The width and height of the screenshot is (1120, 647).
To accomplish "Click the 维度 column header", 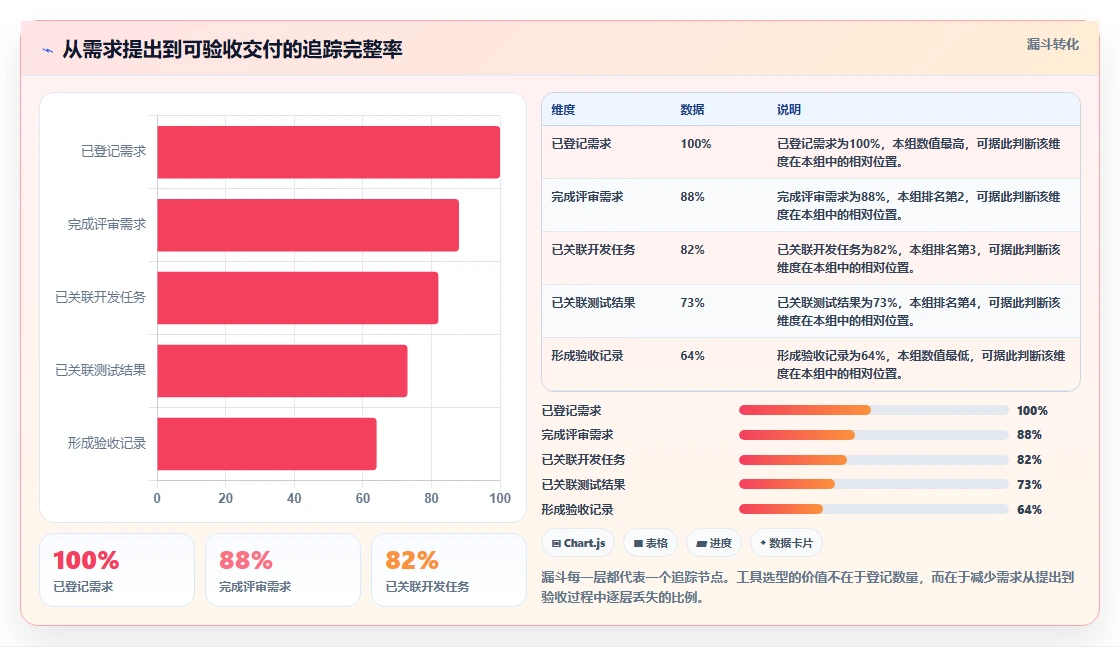I will (563, 109).
